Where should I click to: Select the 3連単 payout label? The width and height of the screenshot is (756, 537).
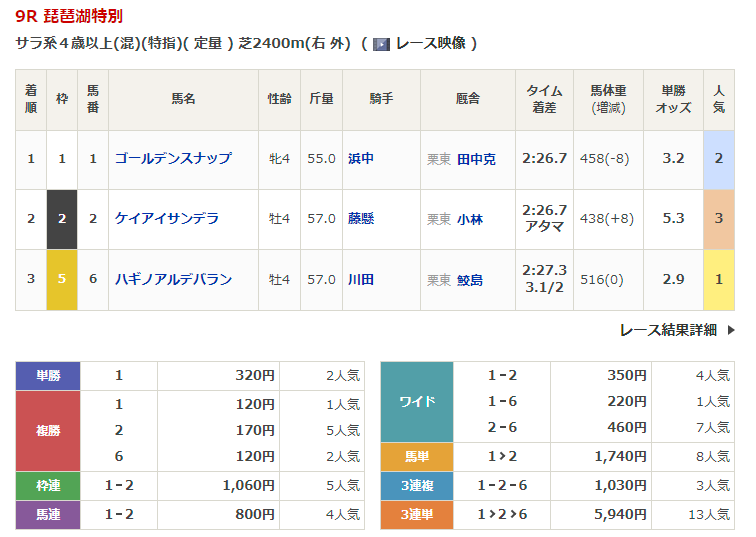coord(417,515)
